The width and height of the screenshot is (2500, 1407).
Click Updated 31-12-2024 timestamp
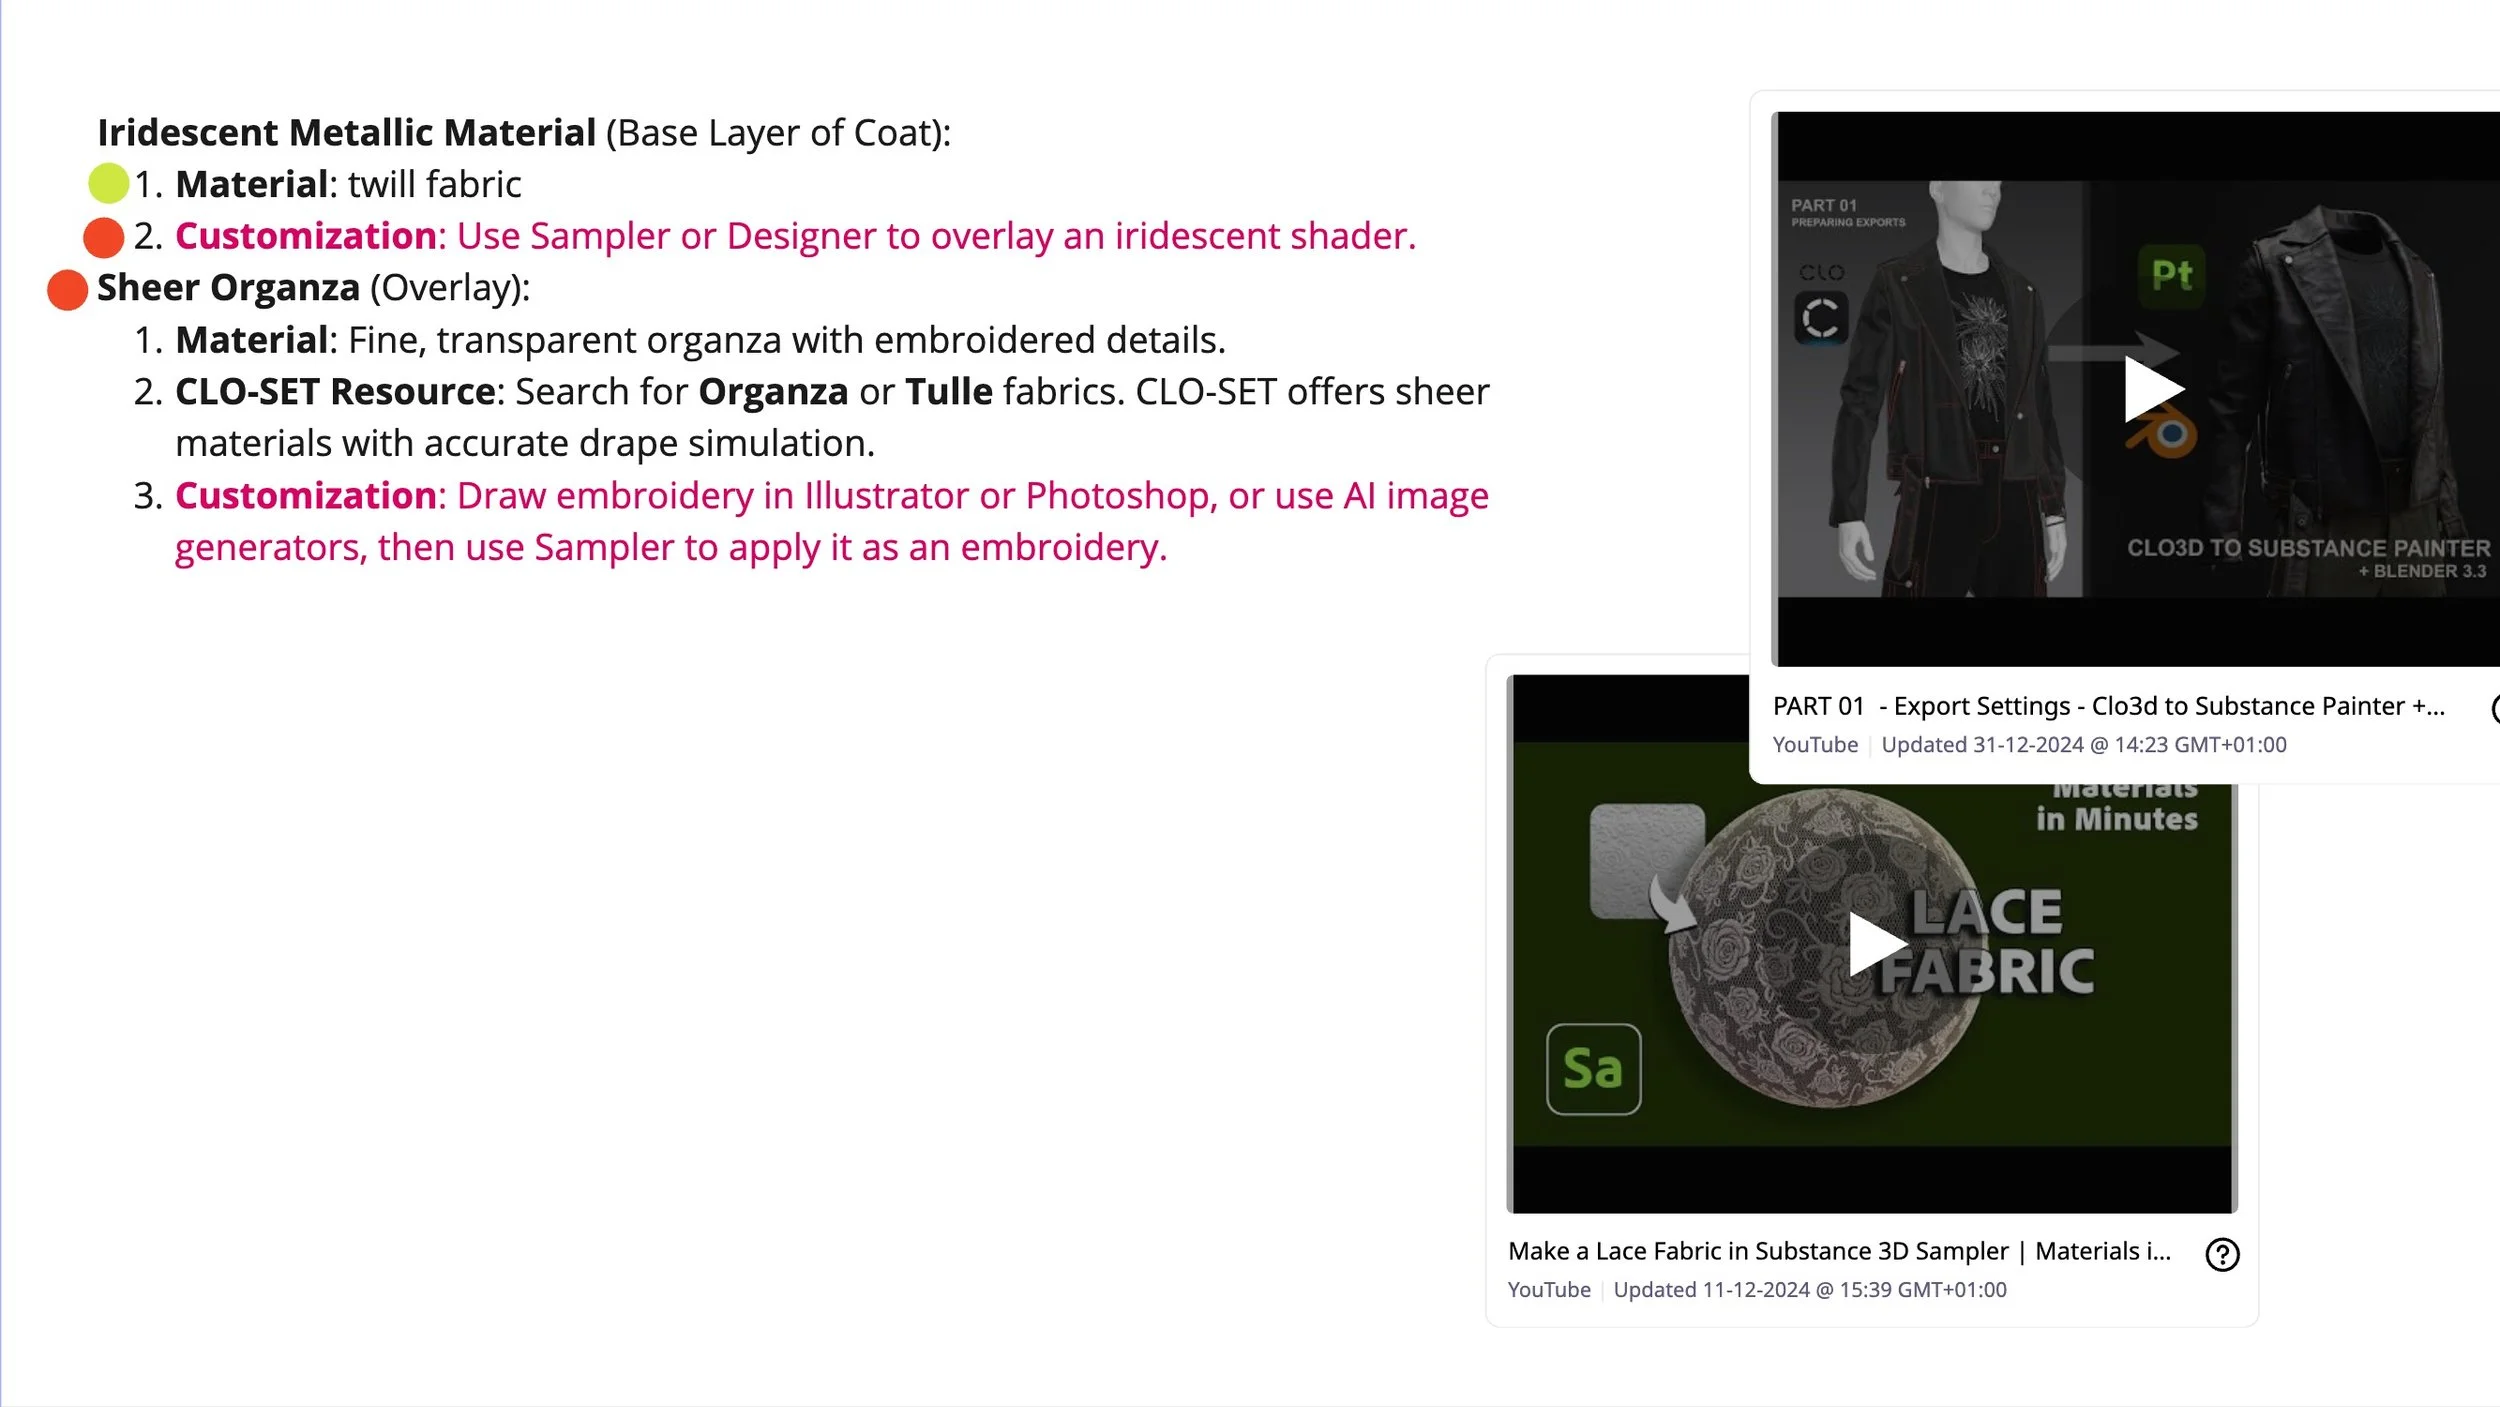[x=2083, y=745]
